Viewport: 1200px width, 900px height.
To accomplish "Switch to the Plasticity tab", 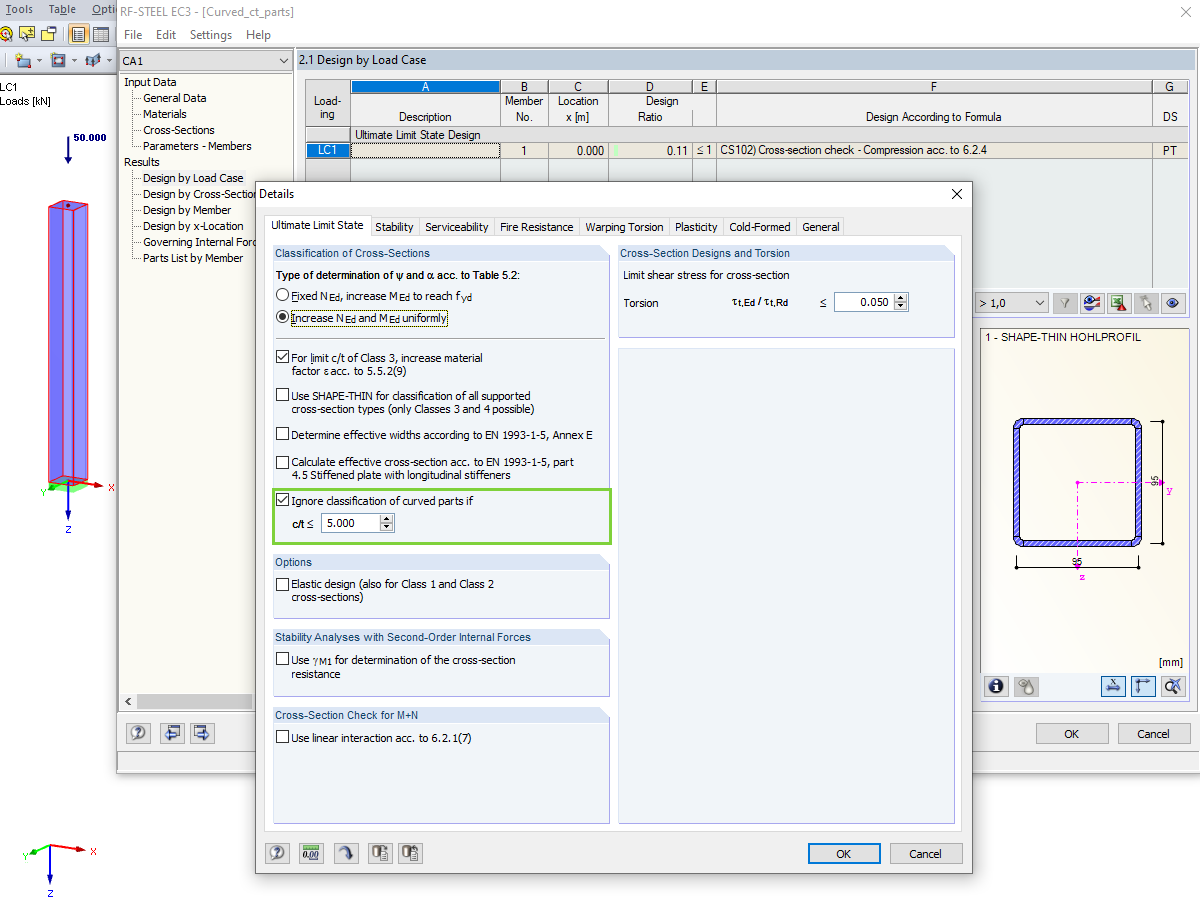I will pos(696,227).
